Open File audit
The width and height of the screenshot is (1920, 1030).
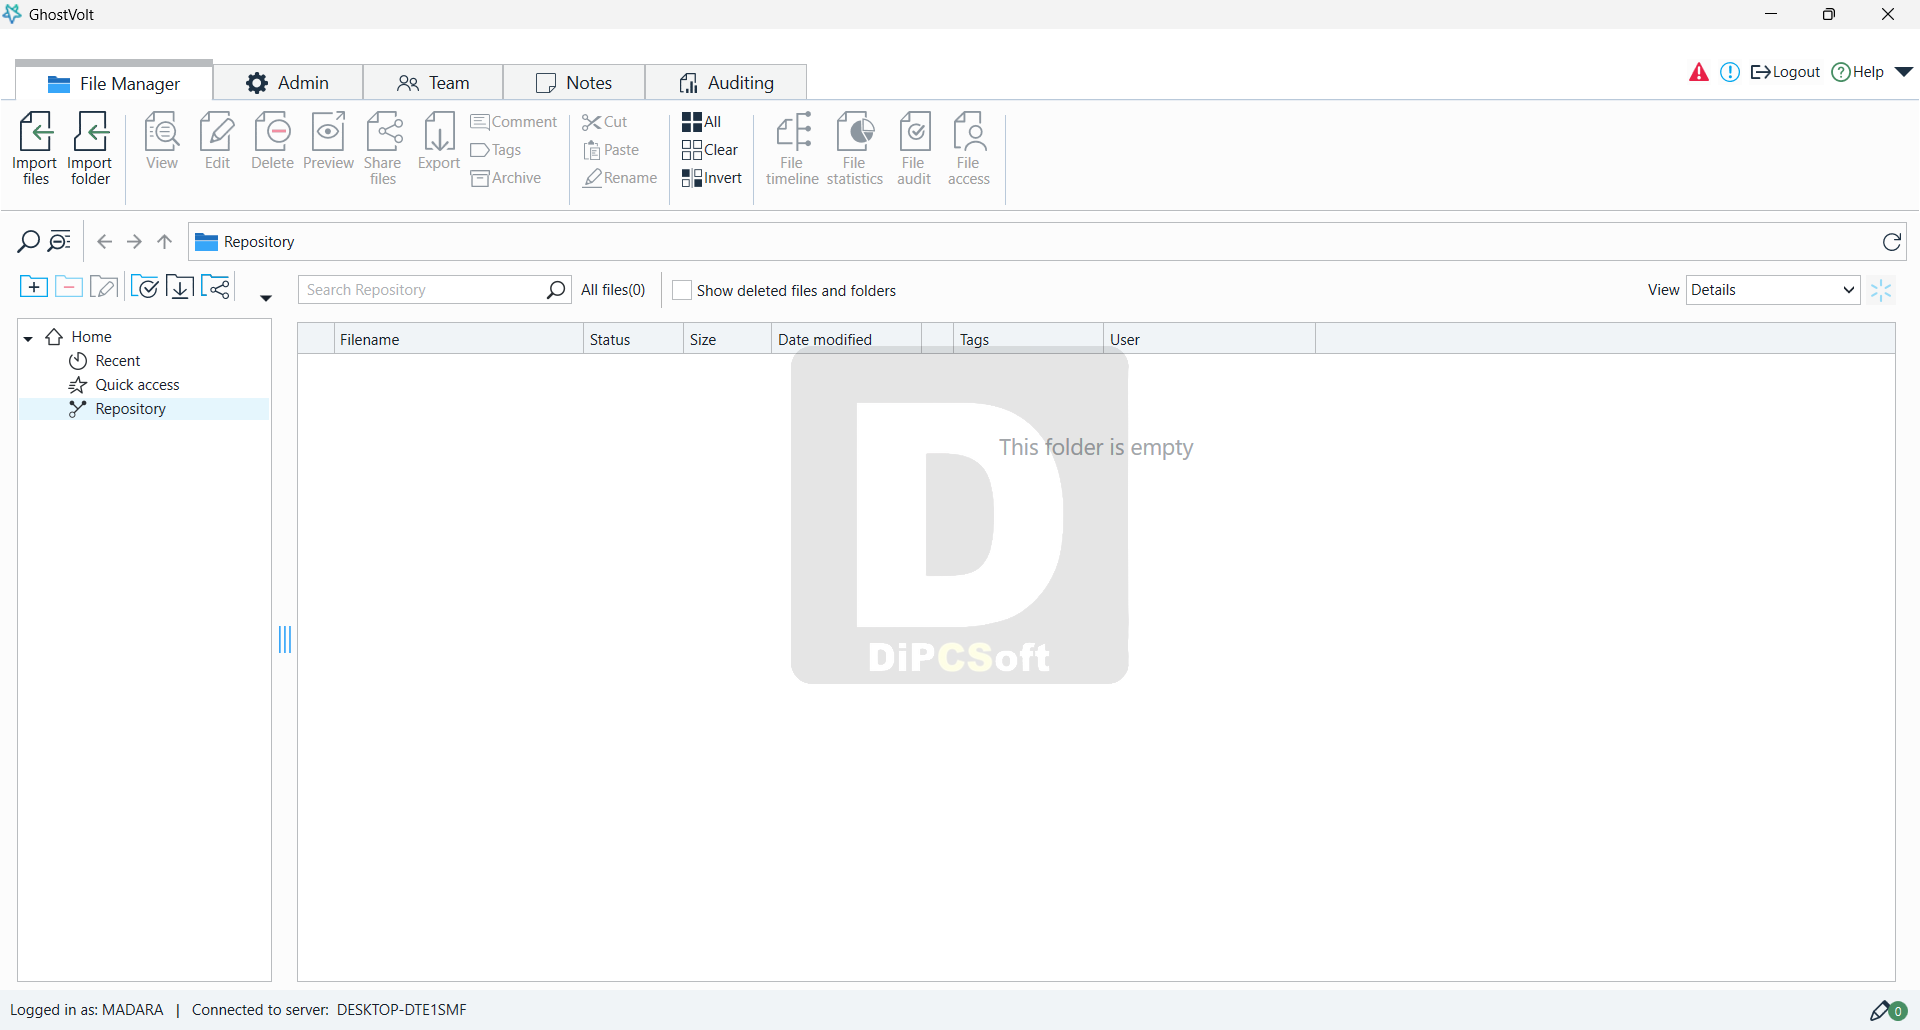coord(914,148)
